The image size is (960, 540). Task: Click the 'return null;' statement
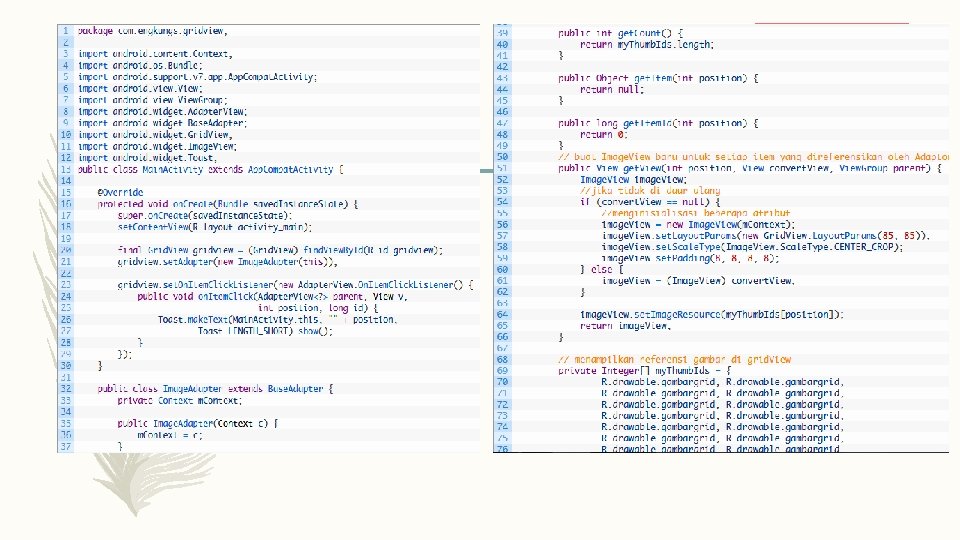[x=612, y=89]
